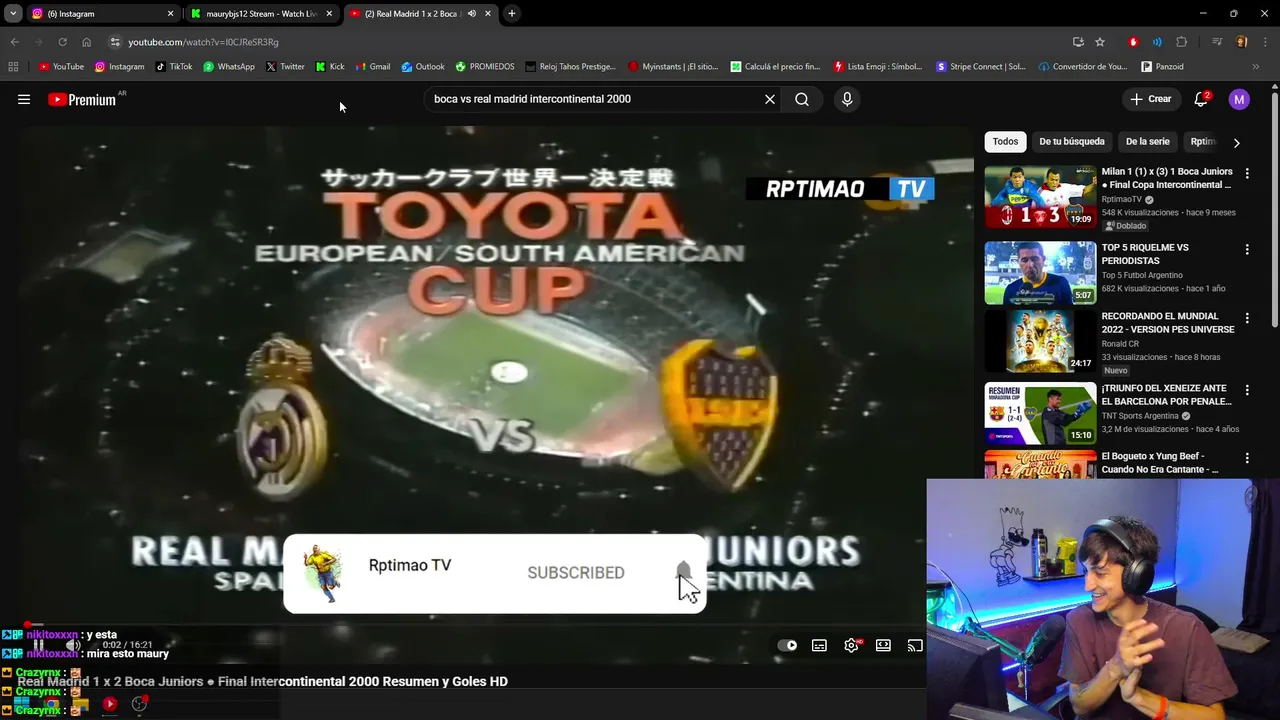1280x720 pixels.
Task: Toggle subtitles in the video player
Action: [819, 645]
